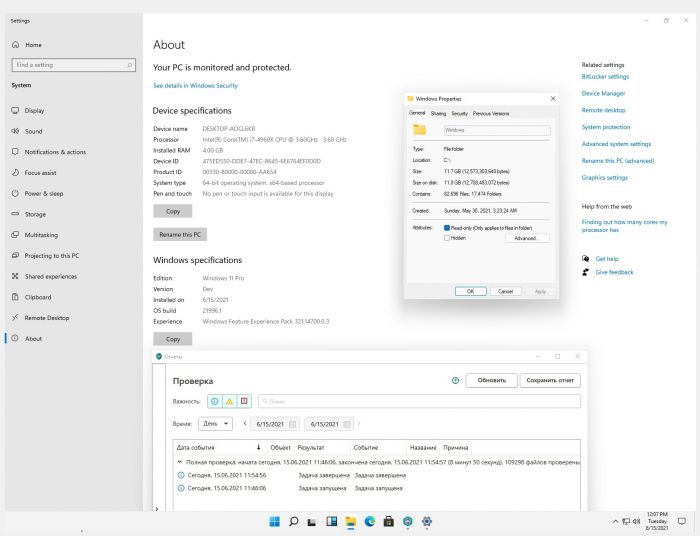Open Sound settings icon in sidebar
This screenshot has height=536, width=700.
(x=15, y=131)
